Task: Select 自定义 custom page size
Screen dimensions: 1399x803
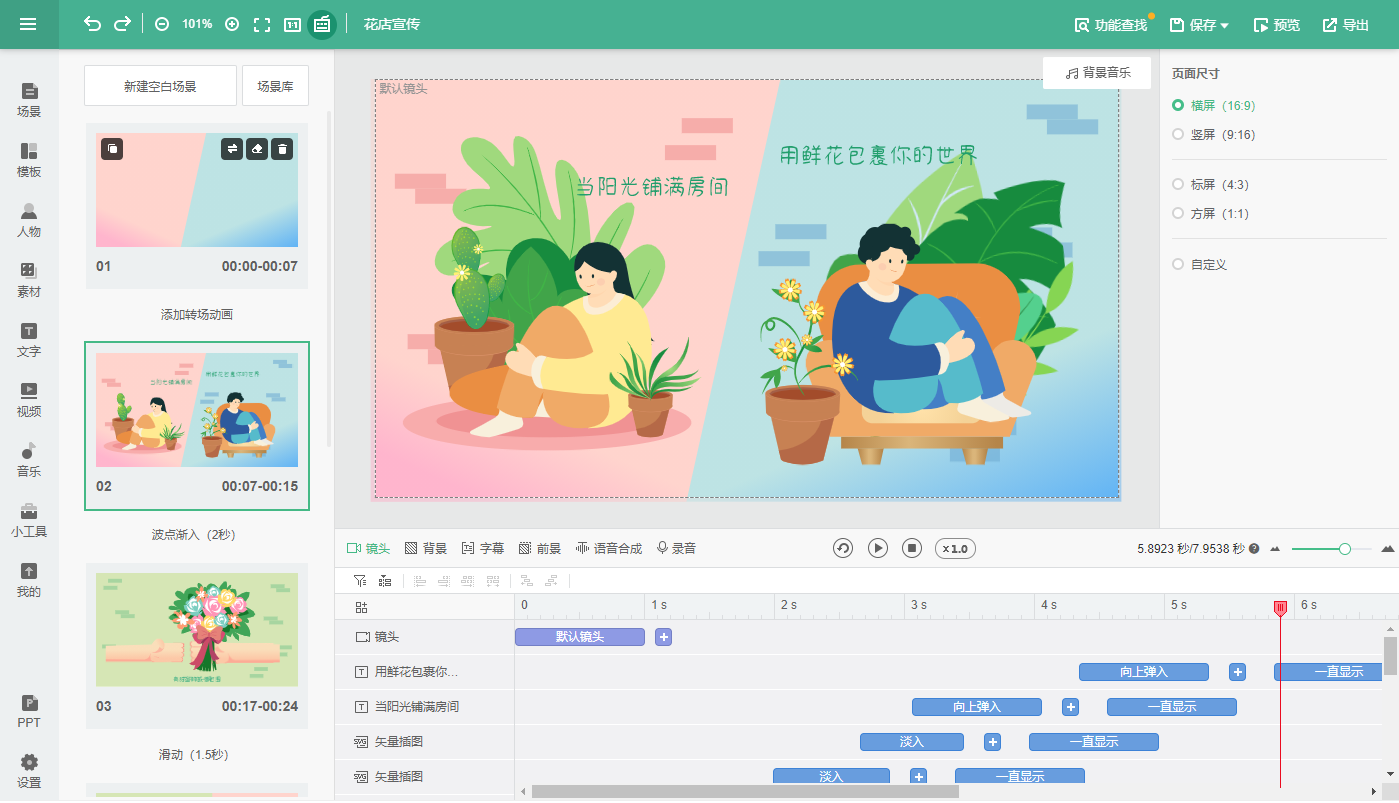Action: (x=1199, y=265)
